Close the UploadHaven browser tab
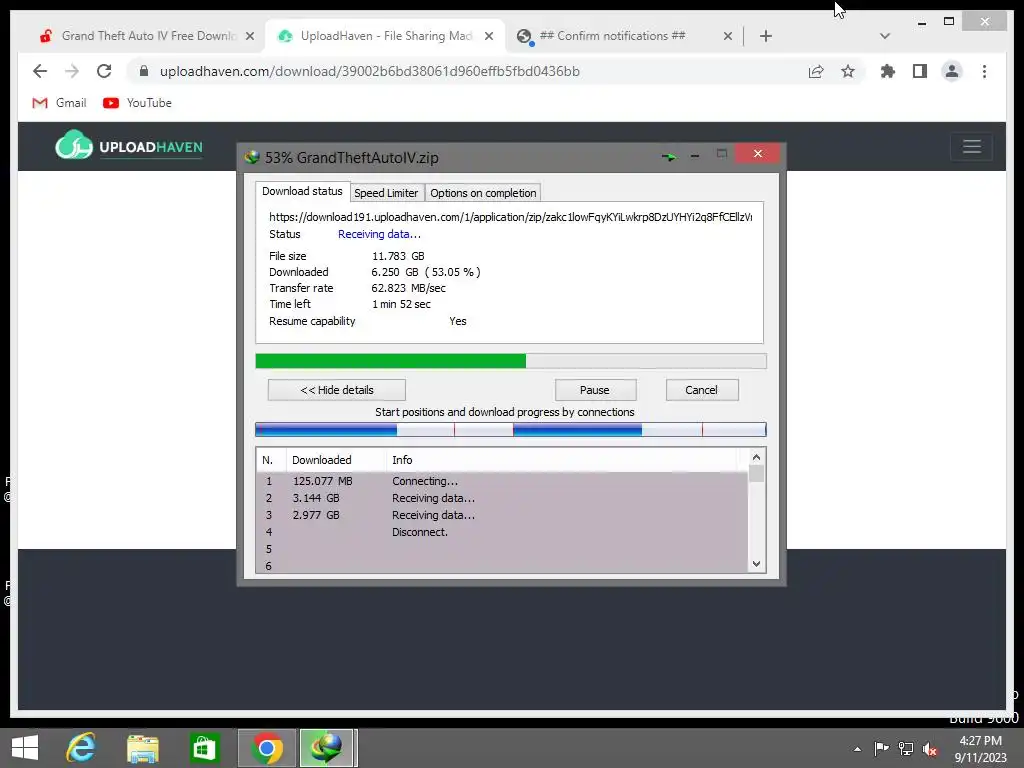 [488, 36]
